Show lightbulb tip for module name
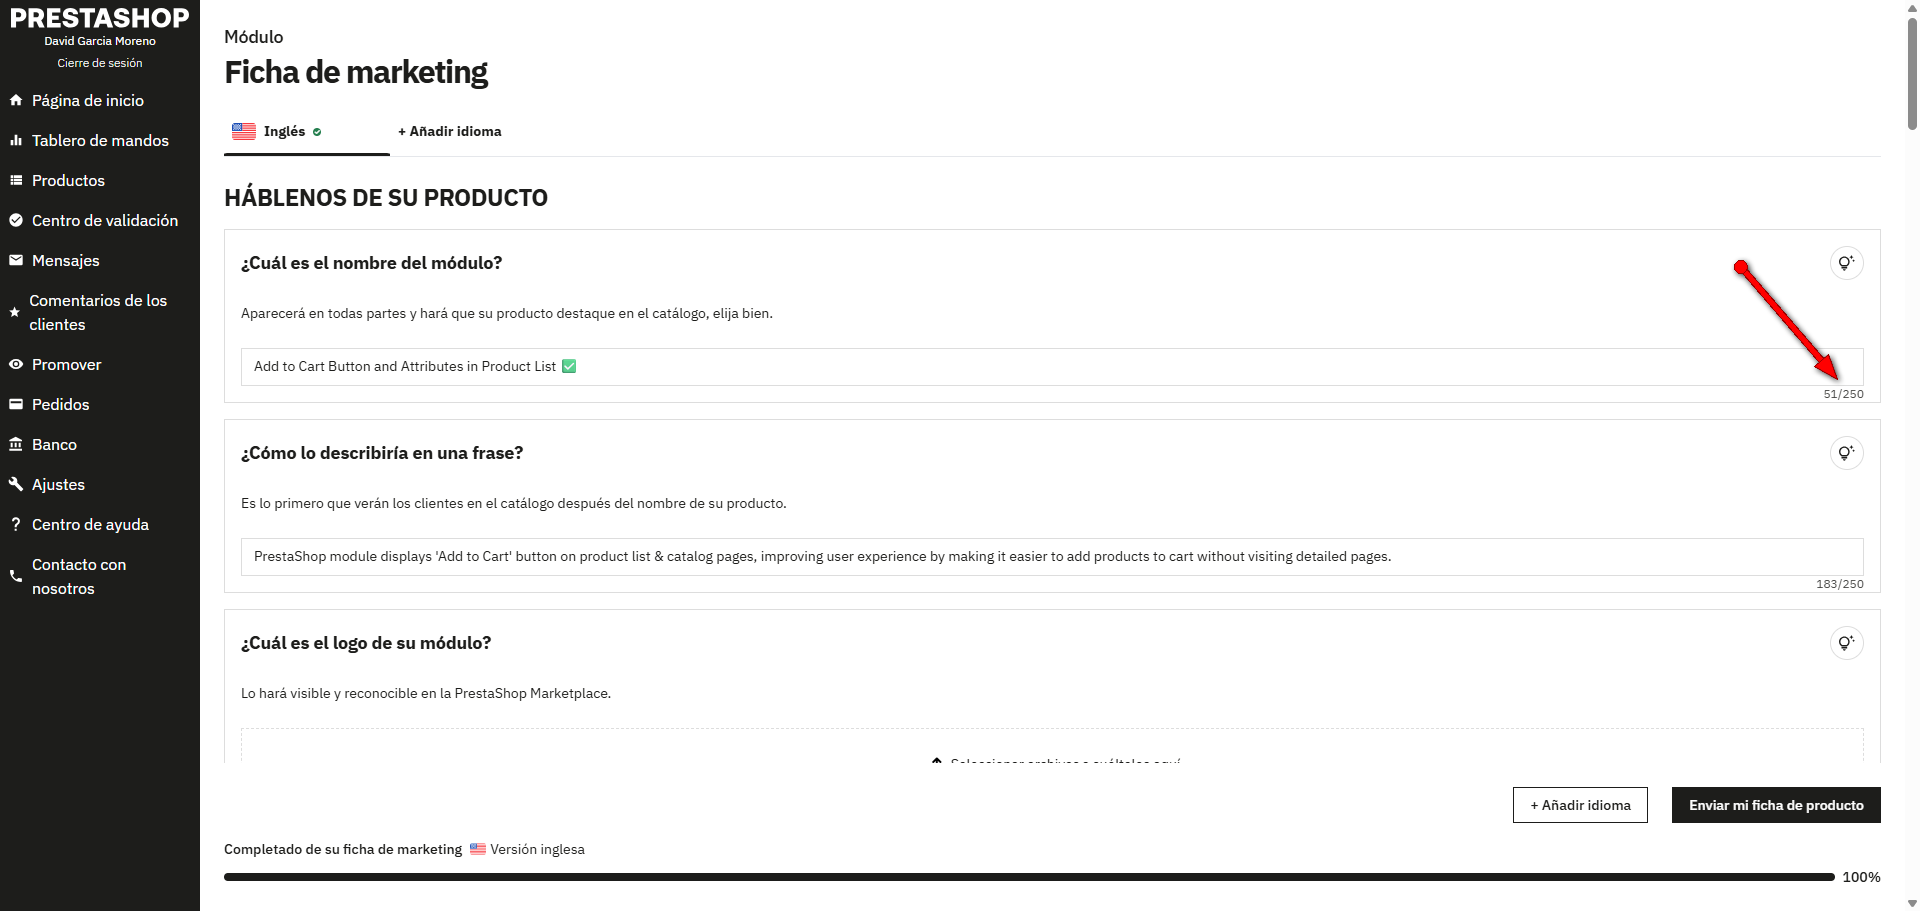The width and height of the screenshot is (1920, 911). coord(1846,263)
